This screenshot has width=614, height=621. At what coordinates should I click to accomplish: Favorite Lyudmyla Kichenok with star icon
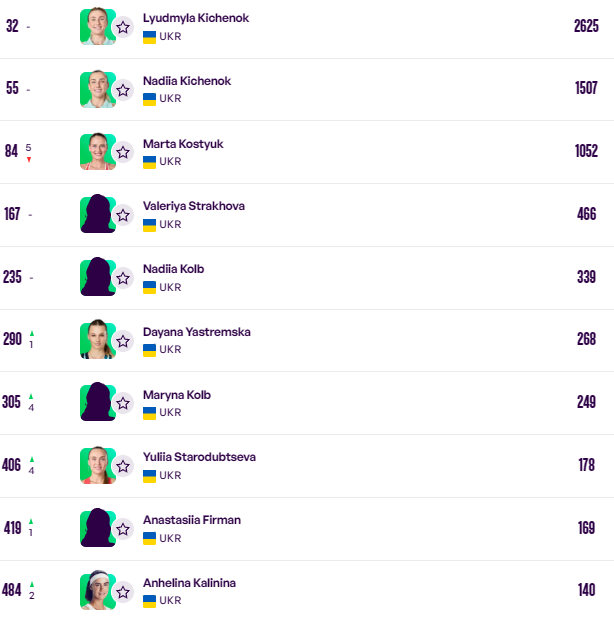[x=123, y=28]
